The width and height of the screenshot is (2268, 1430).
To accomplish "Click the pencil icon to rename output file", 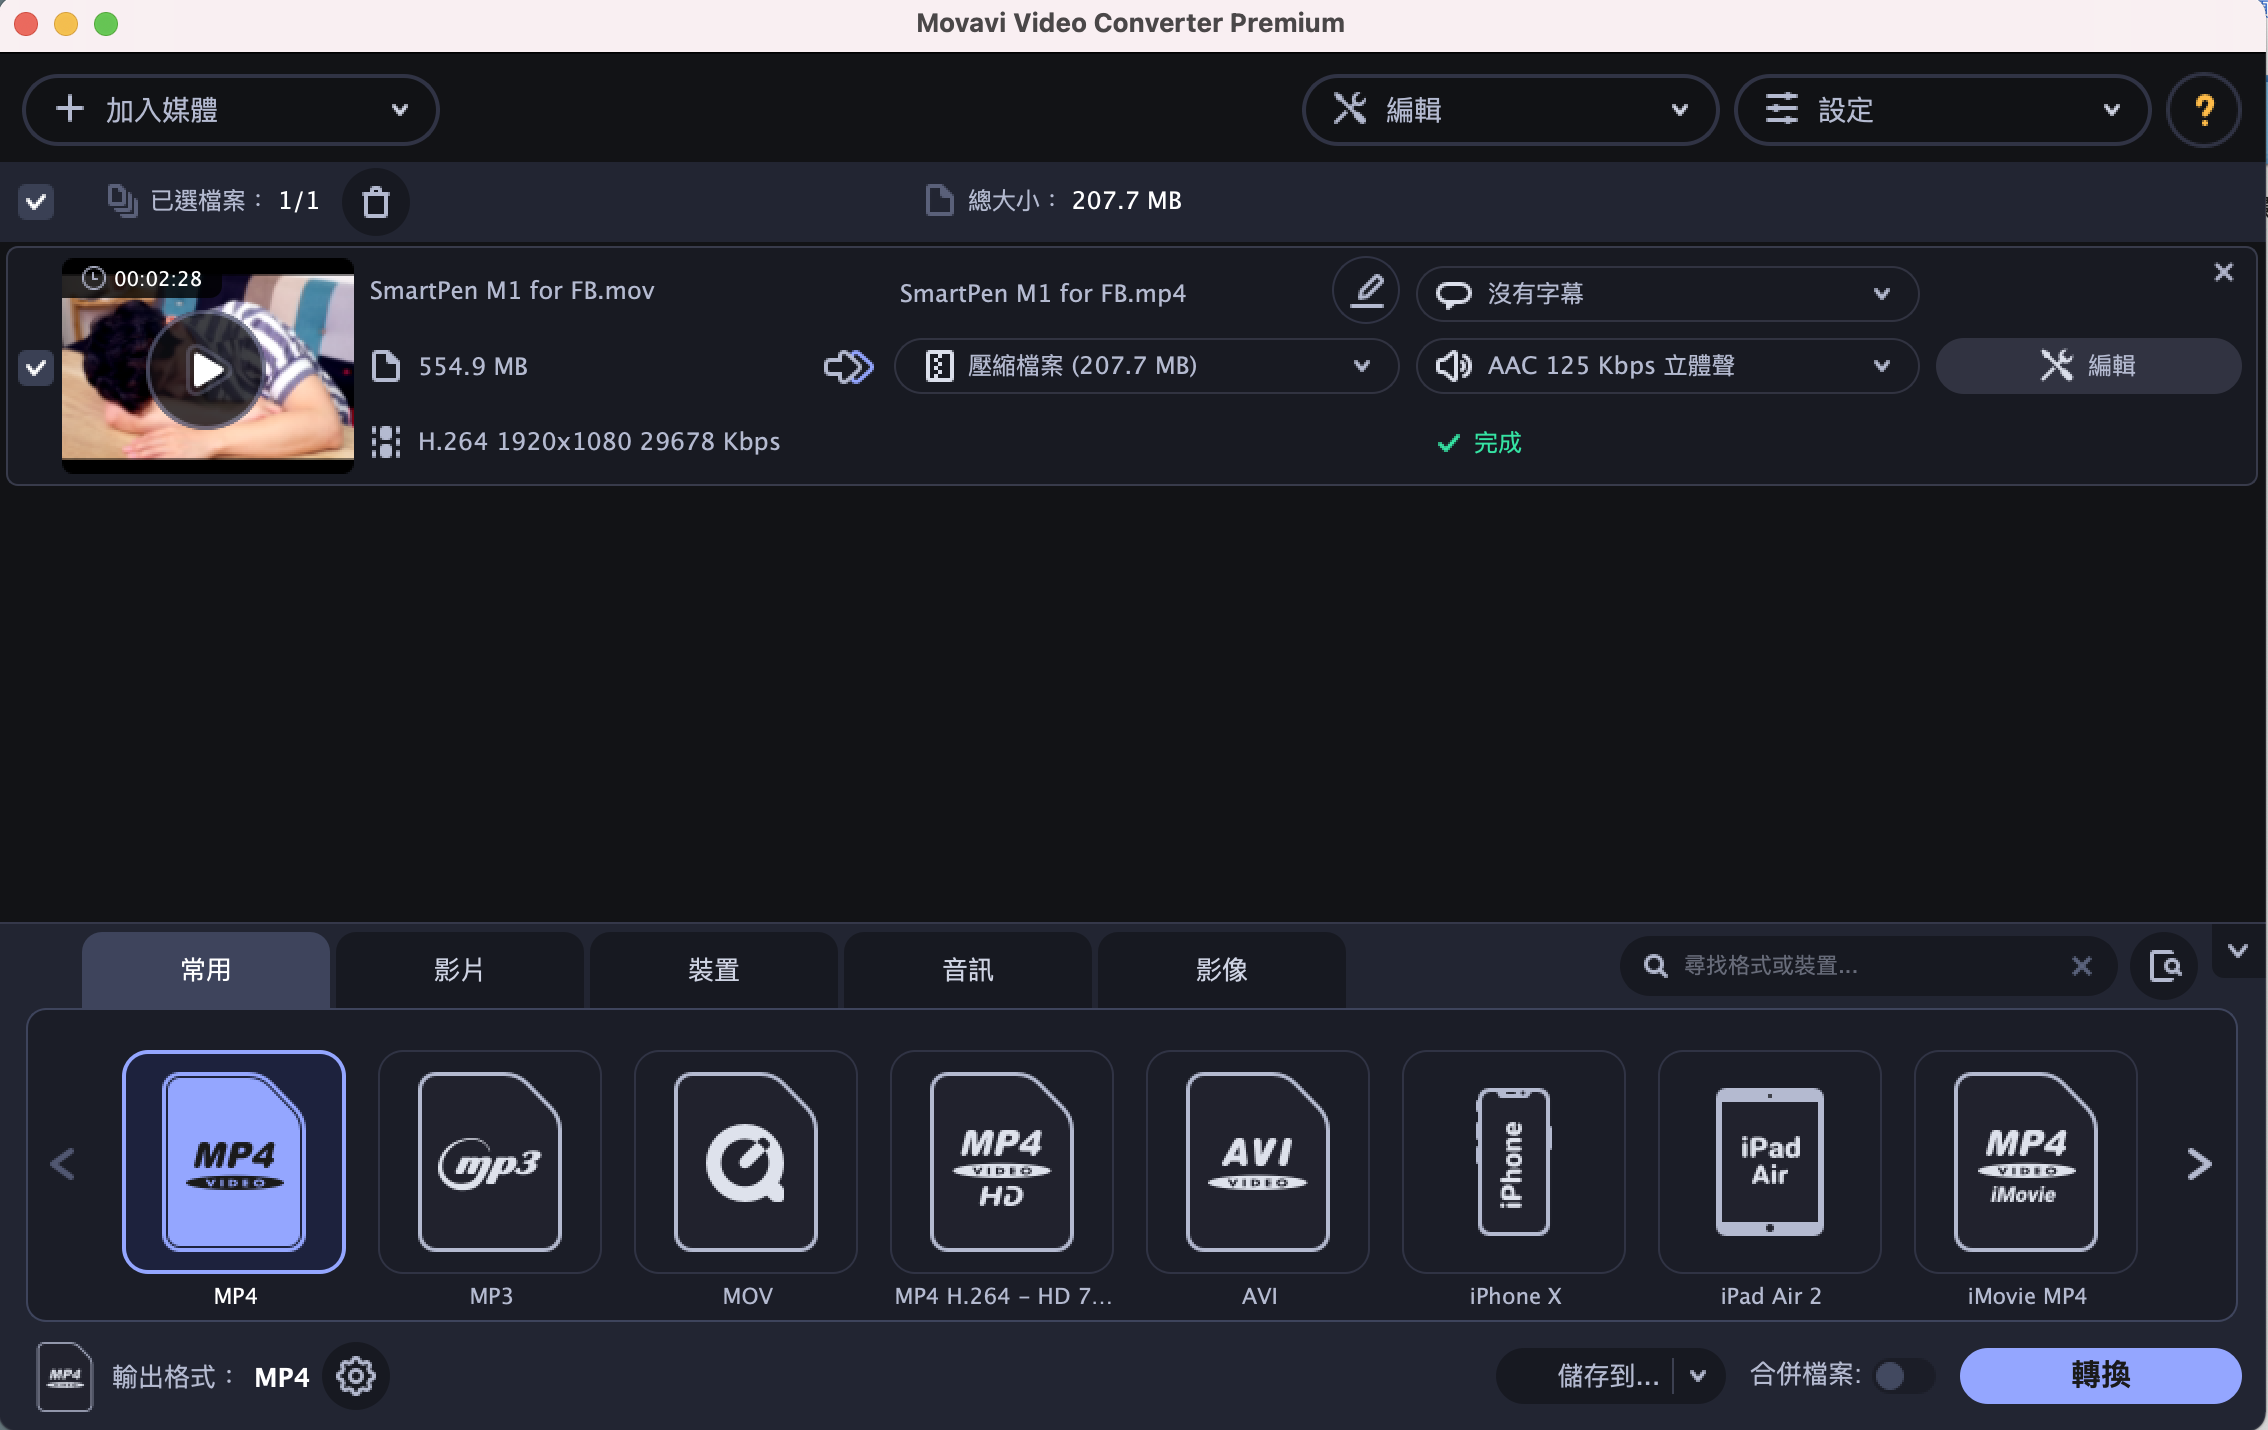I will click(x=1366, y=292).
